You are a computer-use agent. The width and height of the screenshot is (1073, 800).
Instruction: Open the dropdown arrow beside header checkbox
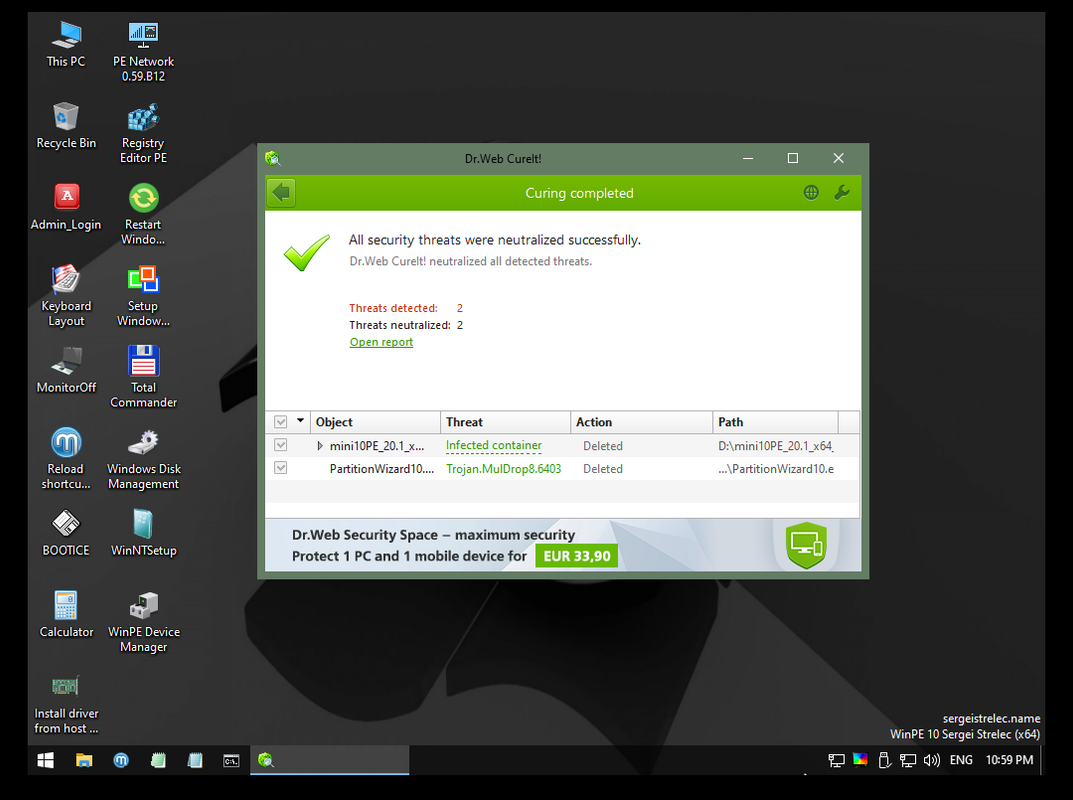coord(300,421)
